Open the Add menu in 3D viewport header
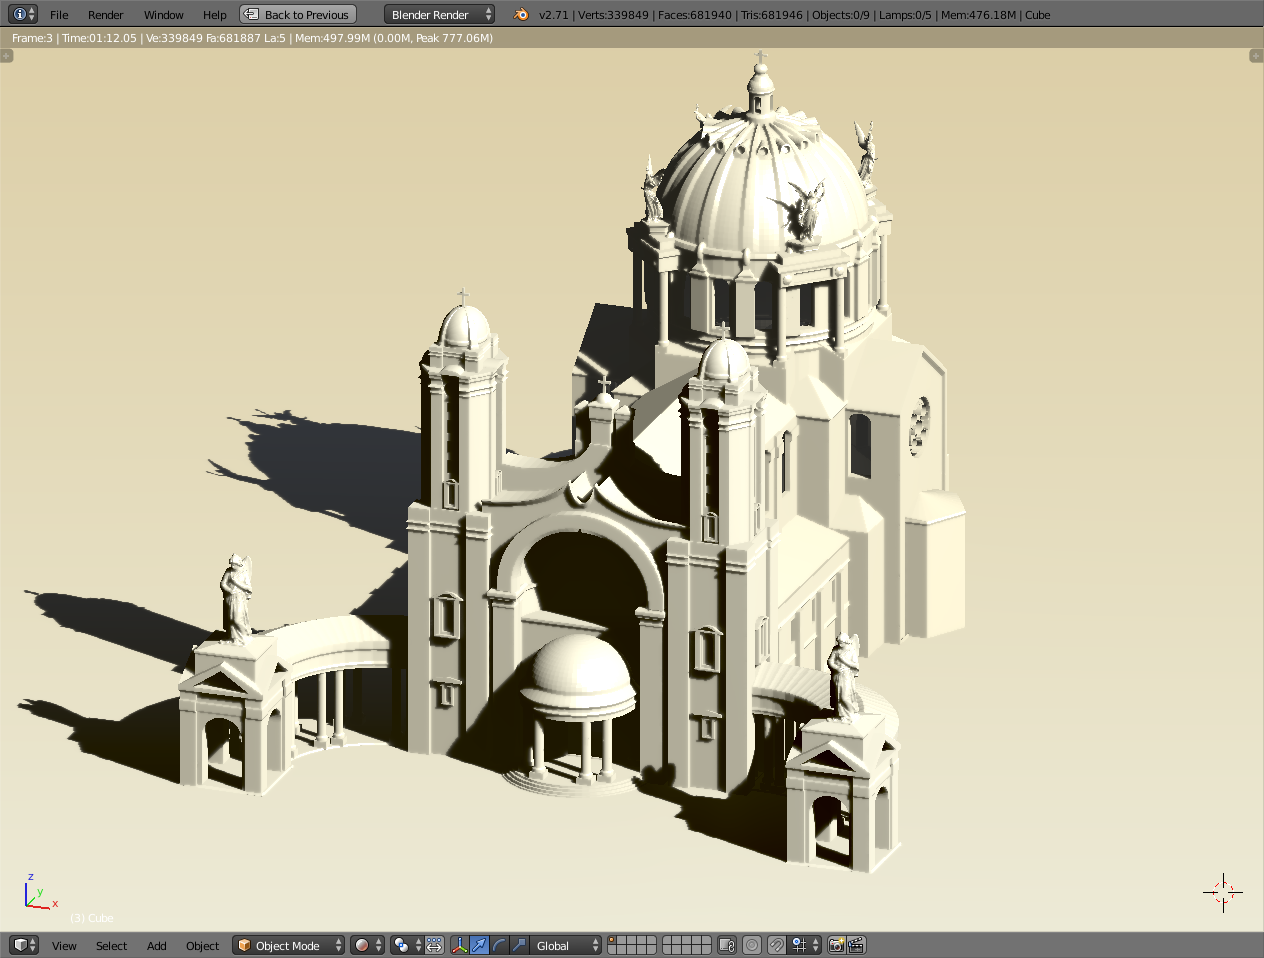Screen dimensions: 1264x958 (156, 946)
